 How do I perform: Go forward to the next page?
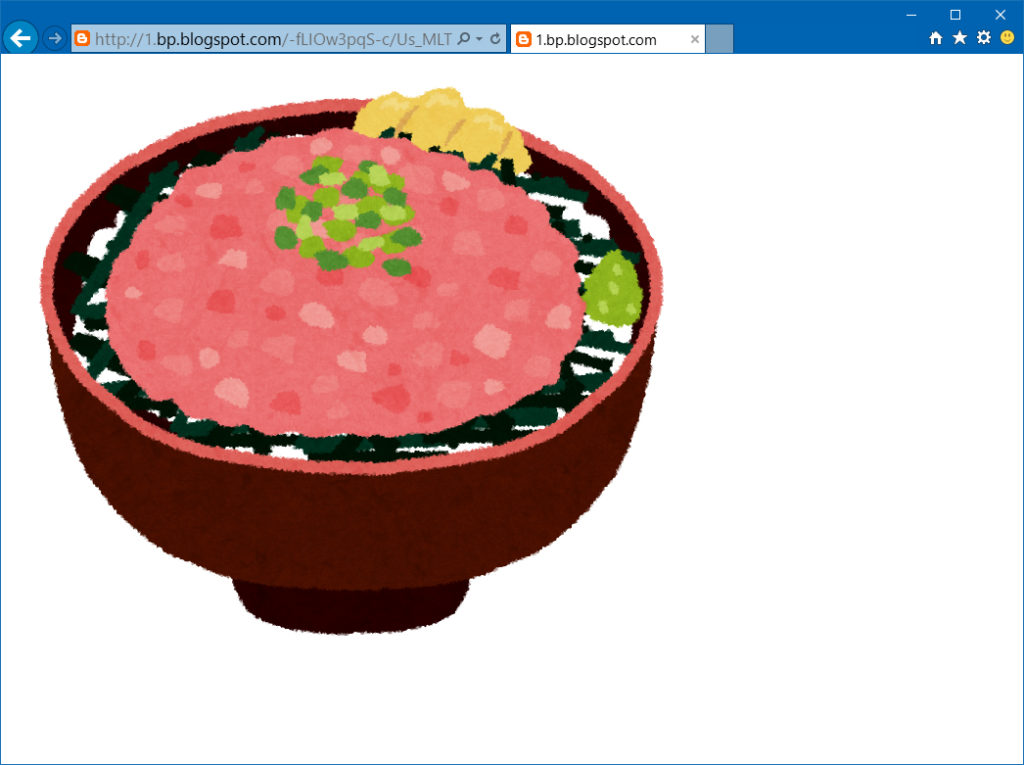(x=54, y=39)
